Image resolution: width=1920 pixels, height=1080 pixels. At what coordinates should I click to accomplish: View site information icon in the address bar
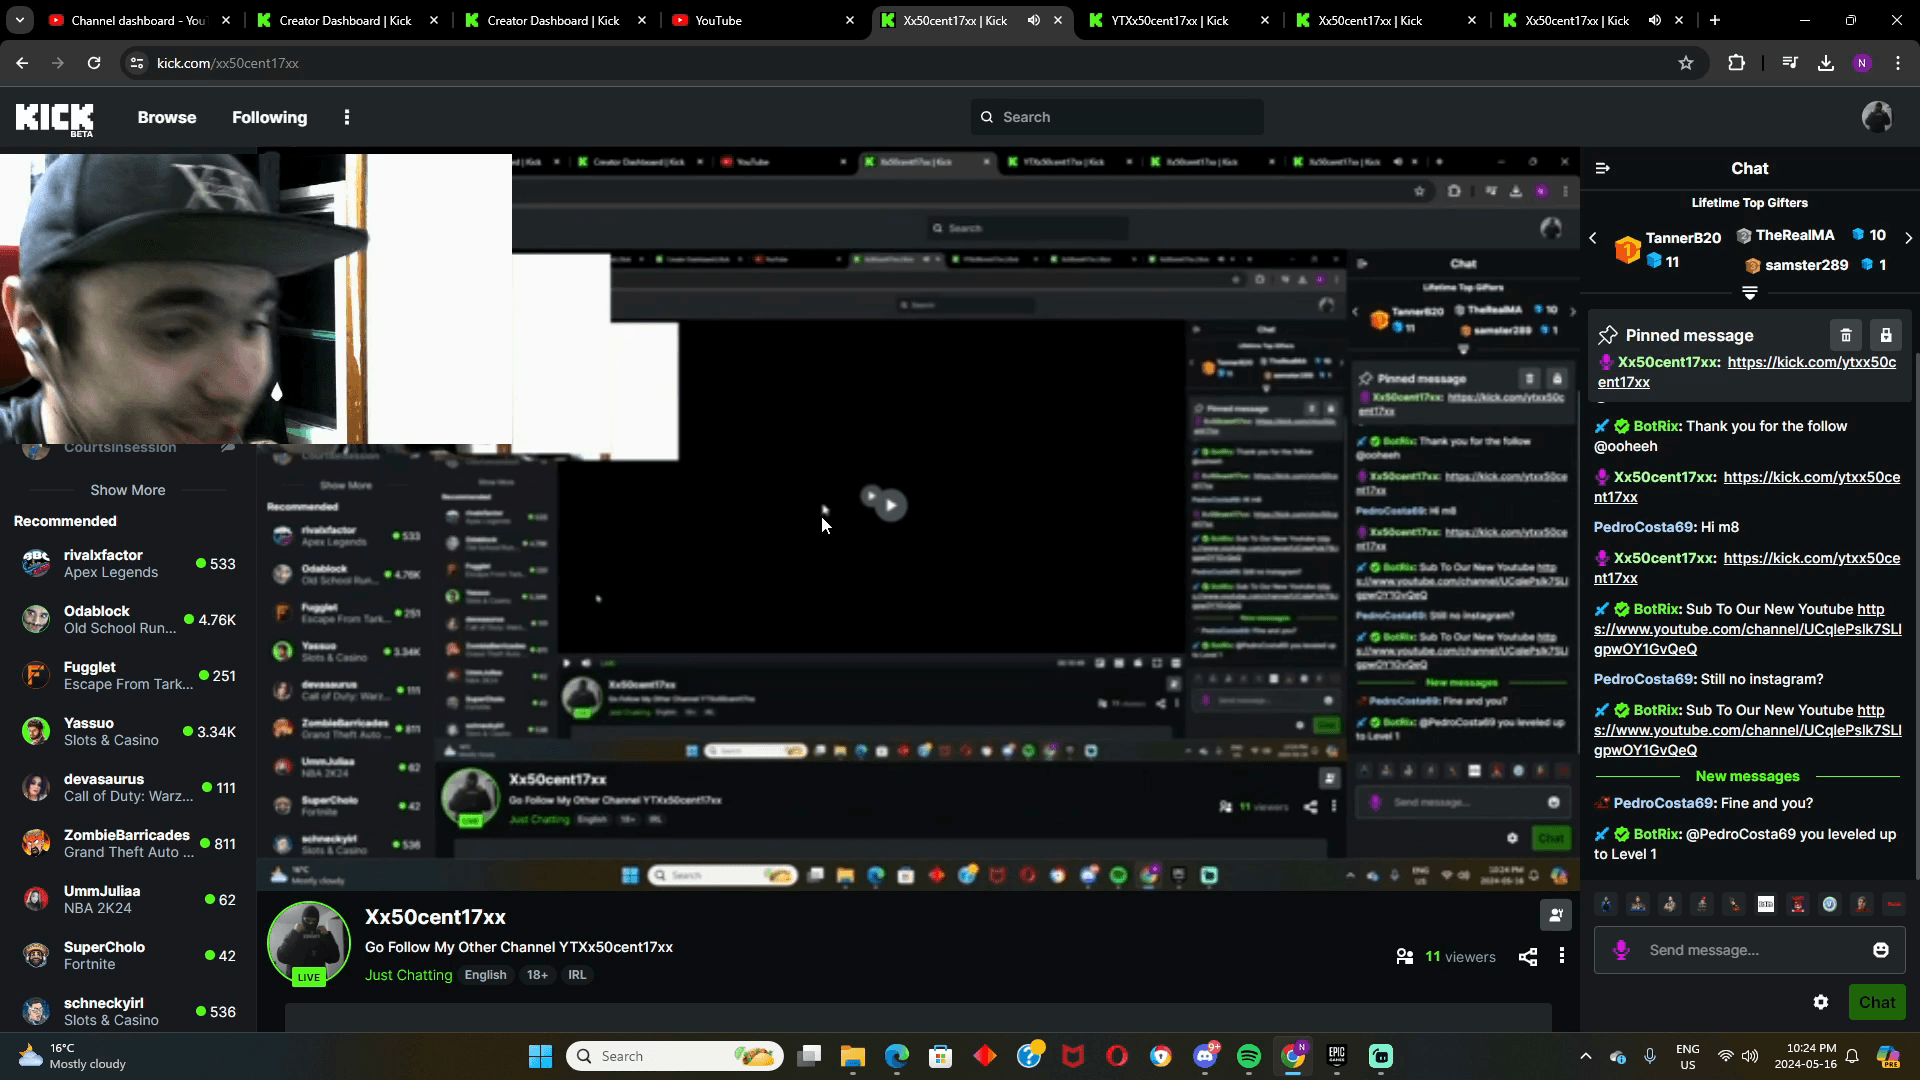(137, 63)
